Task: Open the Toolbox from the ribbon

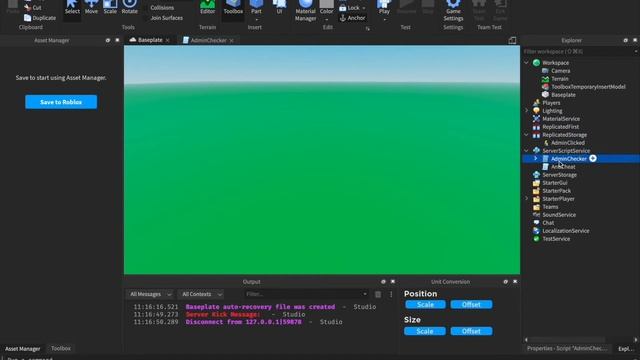Action: click(x=233, y=7)
